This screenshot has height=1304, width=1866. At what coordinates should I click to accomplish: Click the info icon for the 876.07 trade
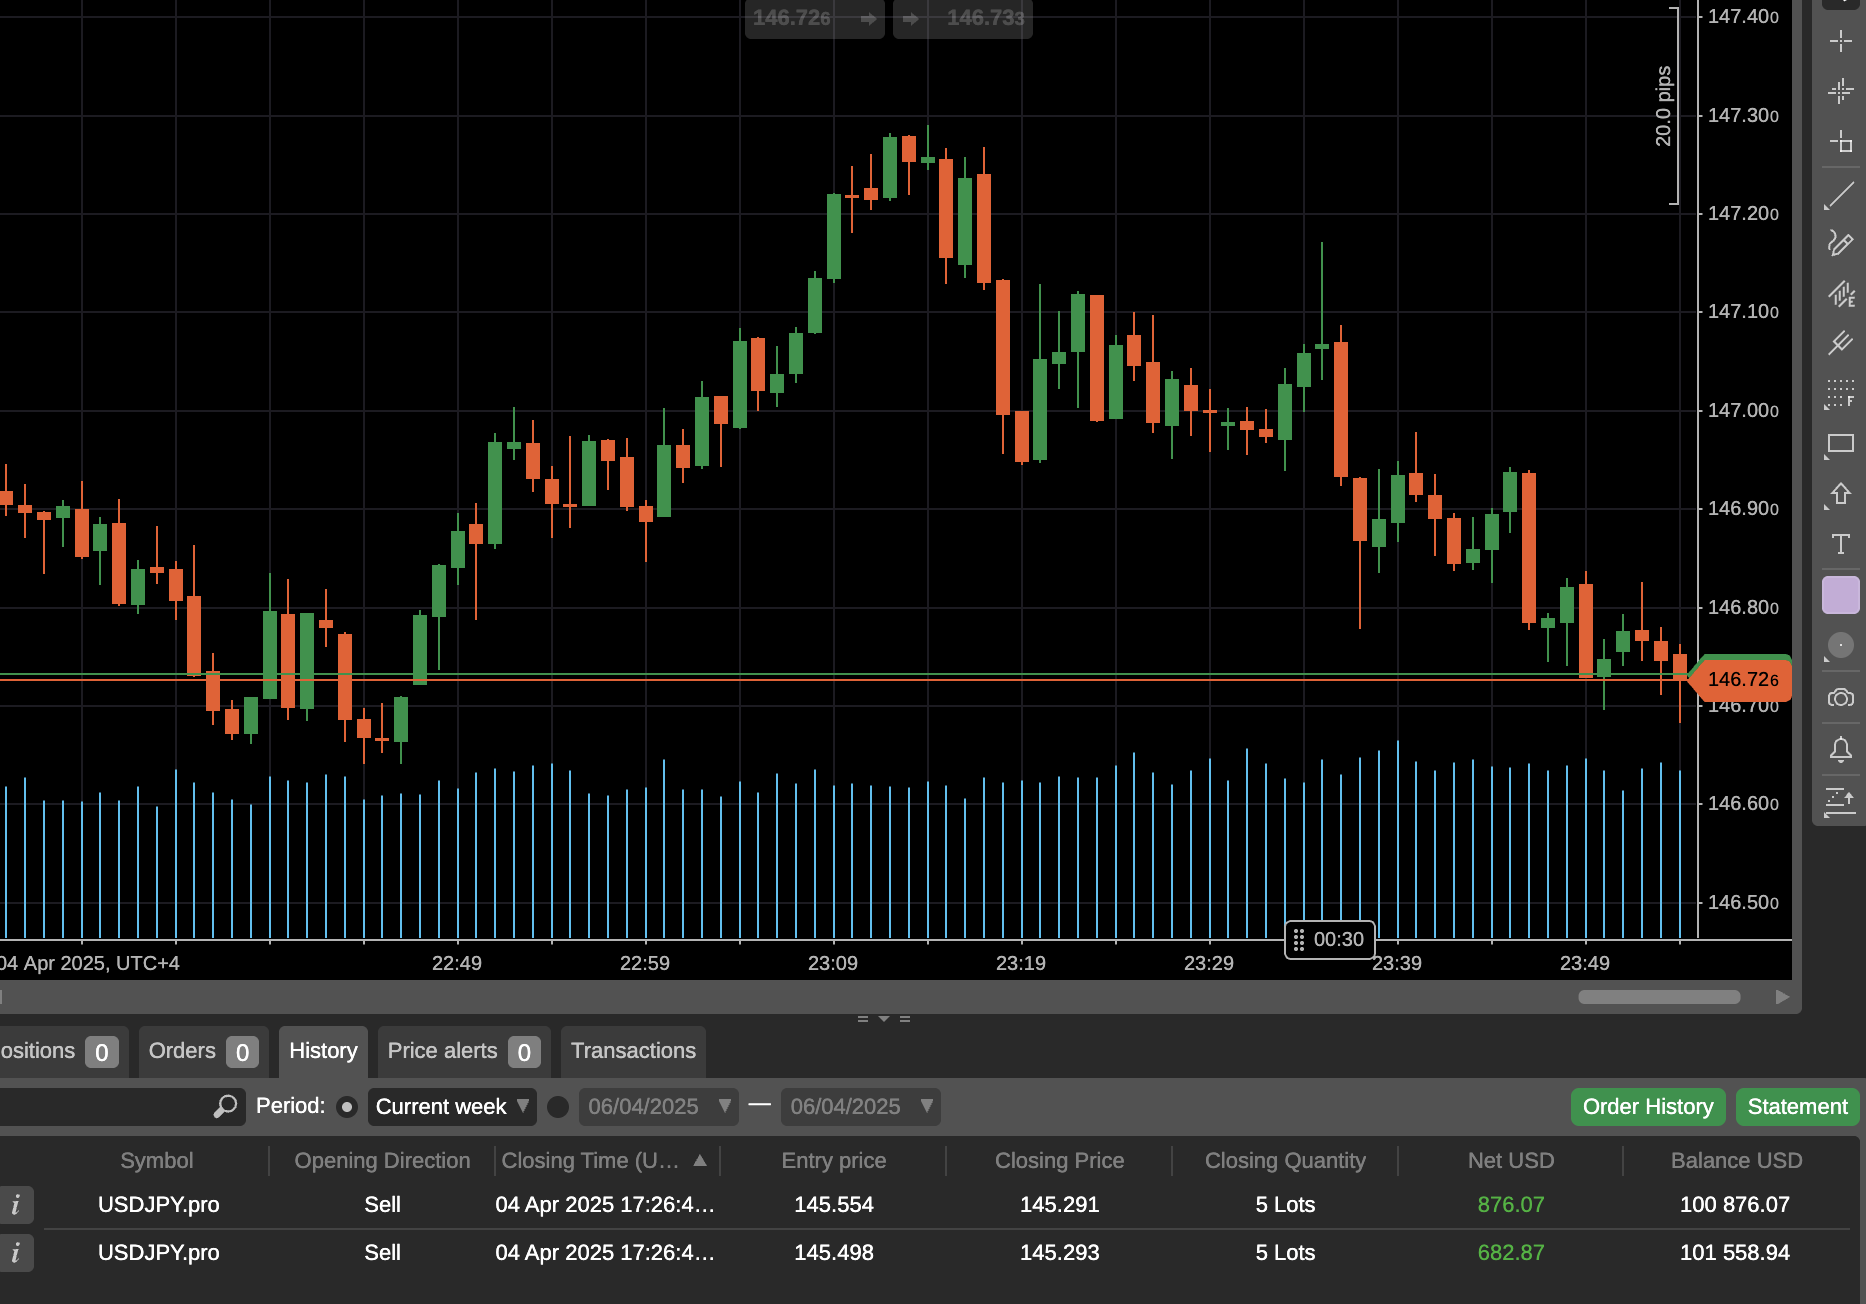tap(16, 1205)
